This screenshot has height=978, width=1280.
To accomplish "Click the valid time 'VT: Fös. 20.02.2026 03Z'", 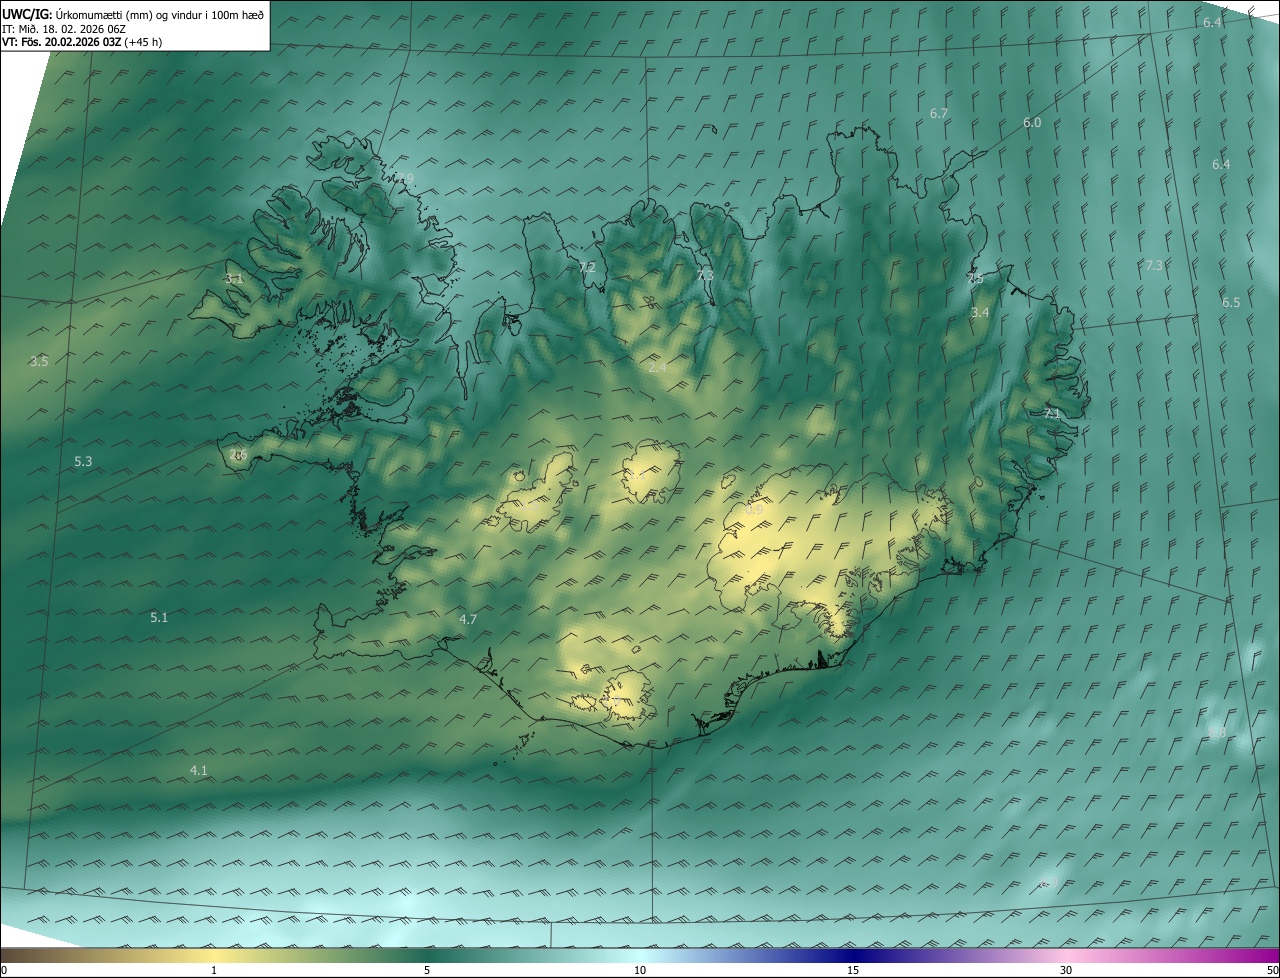I will (x=61, y=42).
